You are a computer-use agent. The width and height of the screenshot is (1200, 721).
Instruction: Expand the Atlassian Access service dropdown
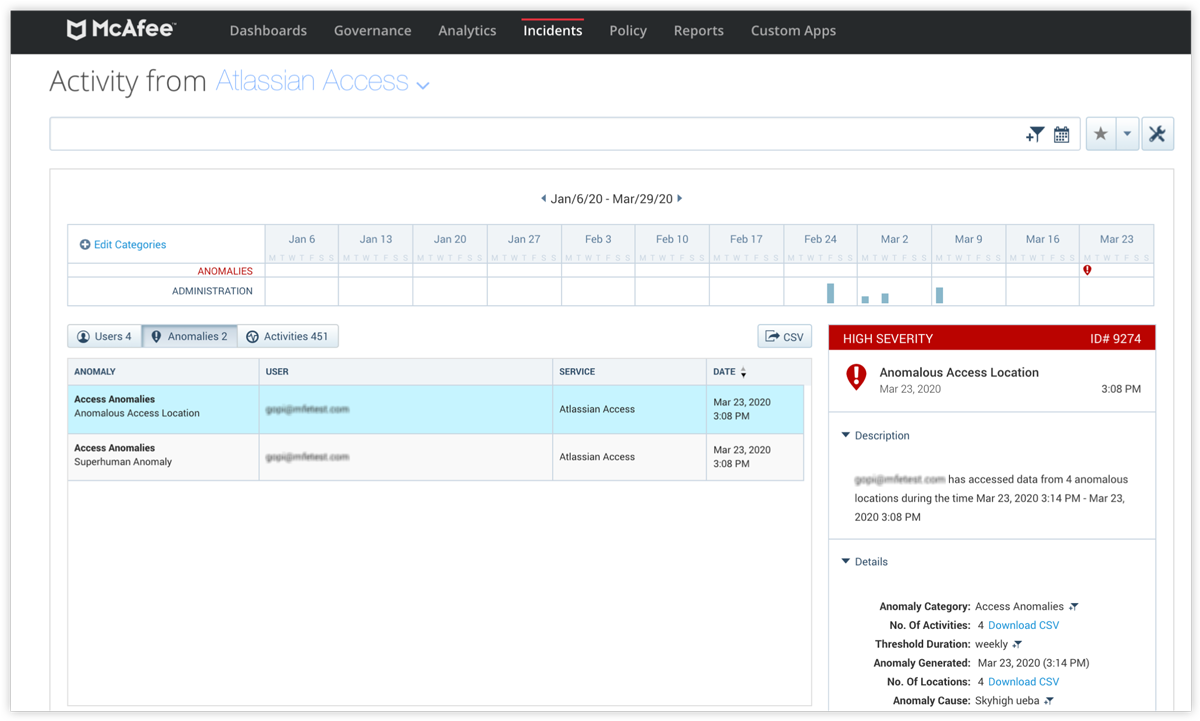tap(422, 85)
